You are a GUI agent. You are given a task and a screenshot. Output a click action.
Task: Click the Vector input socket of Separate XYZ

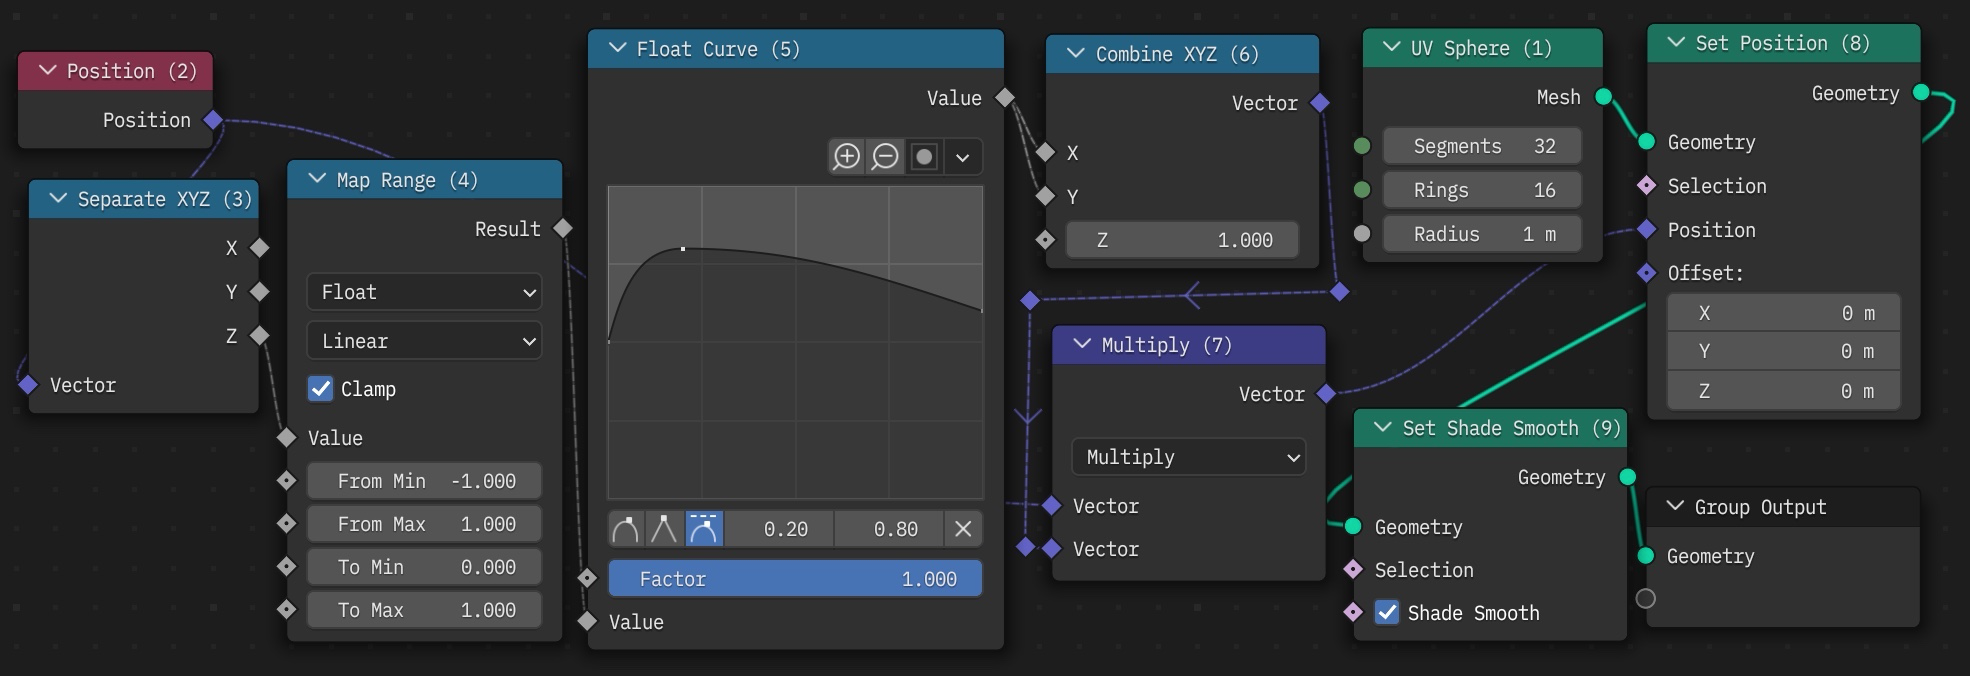pyautogui.click(x=28, y=385)
